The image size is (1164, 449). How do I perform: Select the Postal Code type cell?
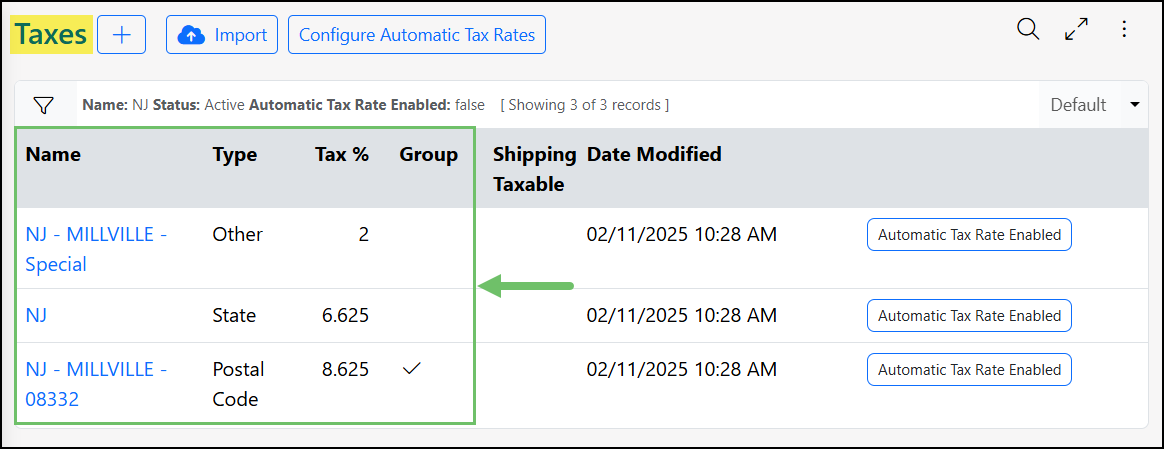coord(238,384)
